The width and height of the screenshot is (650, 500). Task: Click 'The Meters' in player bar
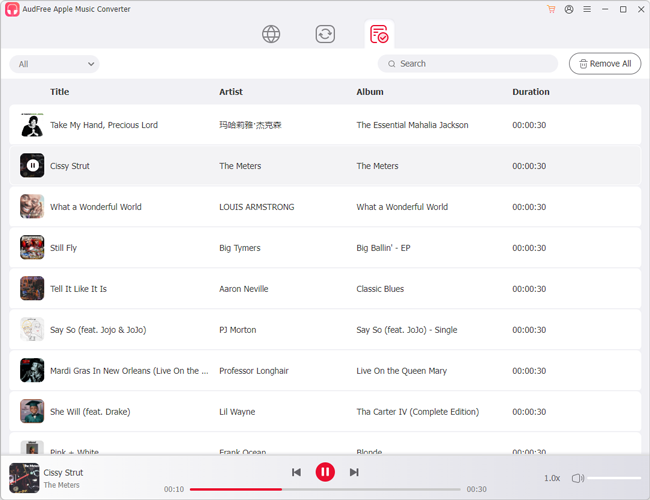click(x=61, y=485)
